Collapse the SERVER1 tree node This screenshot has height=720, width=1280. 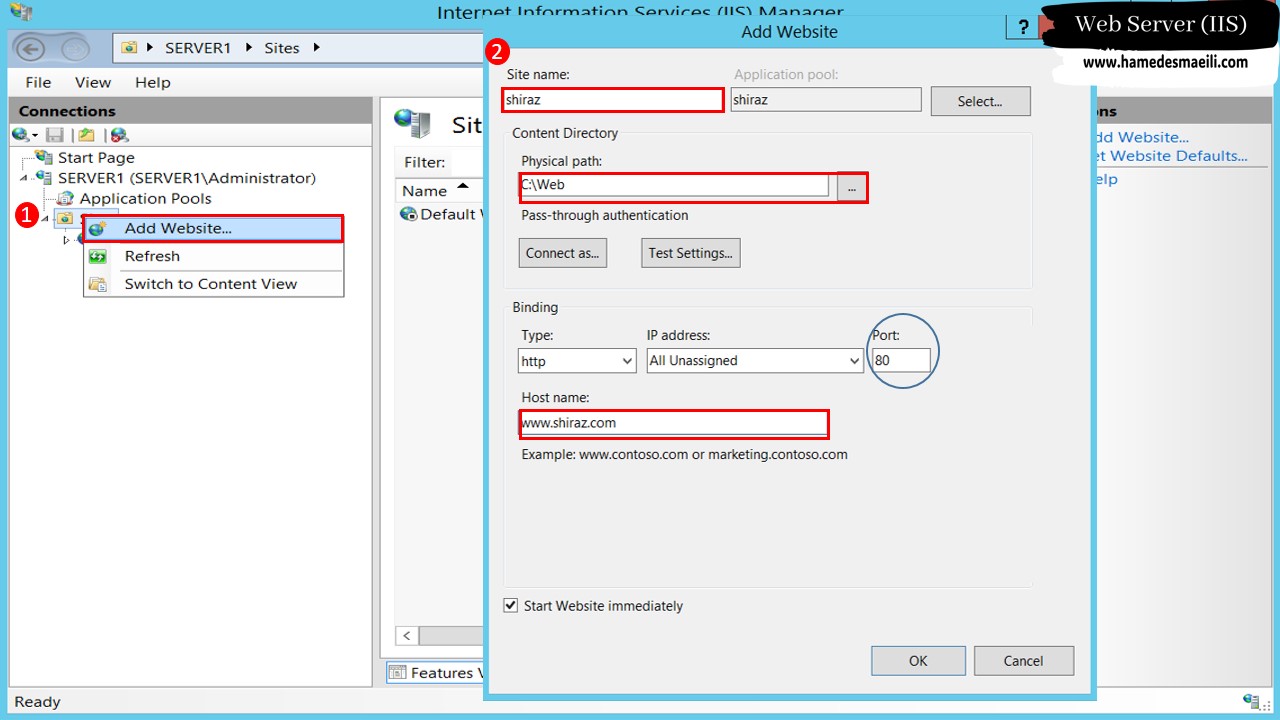24,178
